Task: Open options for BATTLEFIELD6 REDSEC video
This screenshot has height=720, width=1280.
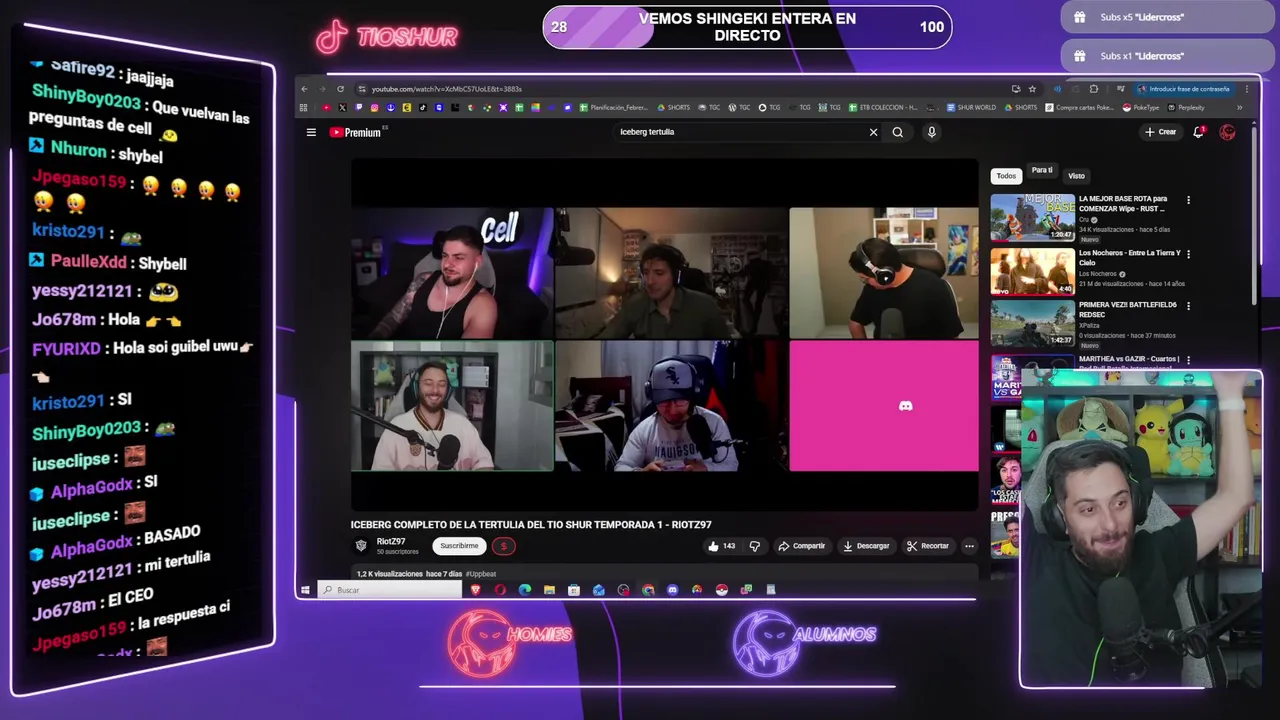Action: point(1188,306)
